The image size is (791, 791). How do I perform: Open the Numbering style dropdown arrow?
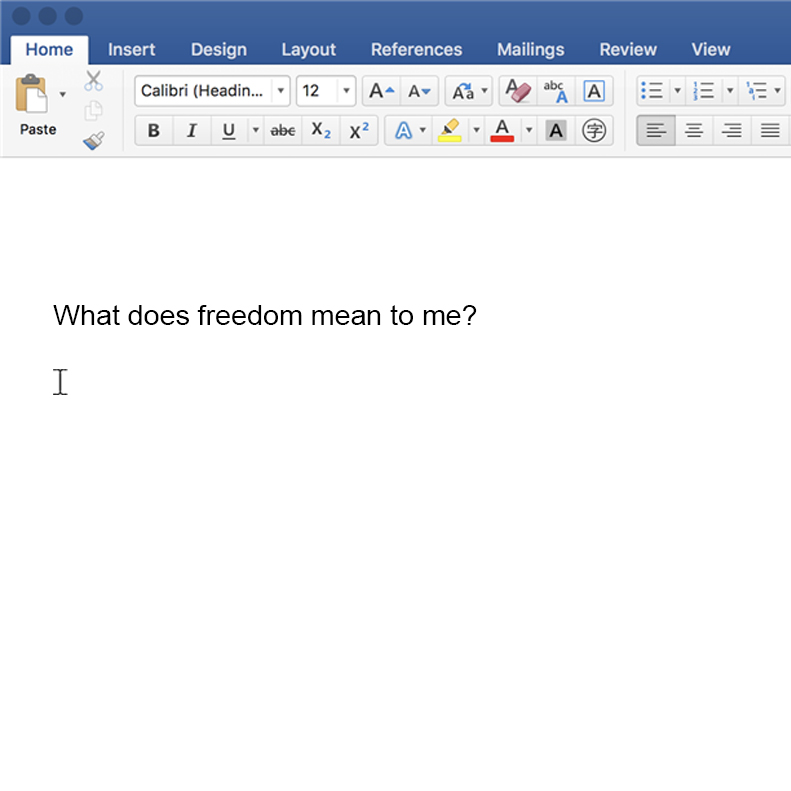[730, 91]
